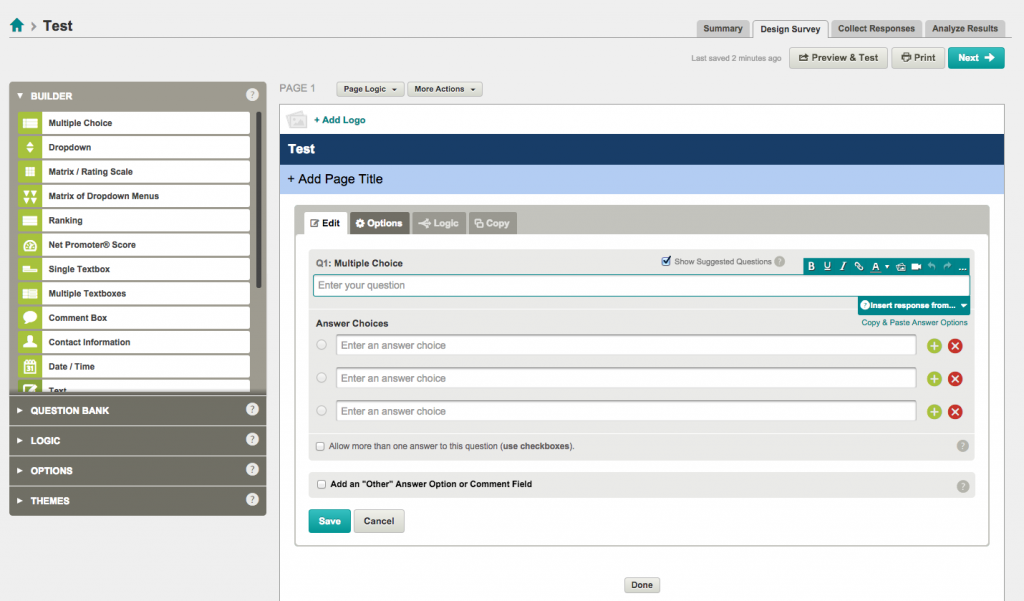Insert a hyperlink using the chain icon

(x=859, y=266)
